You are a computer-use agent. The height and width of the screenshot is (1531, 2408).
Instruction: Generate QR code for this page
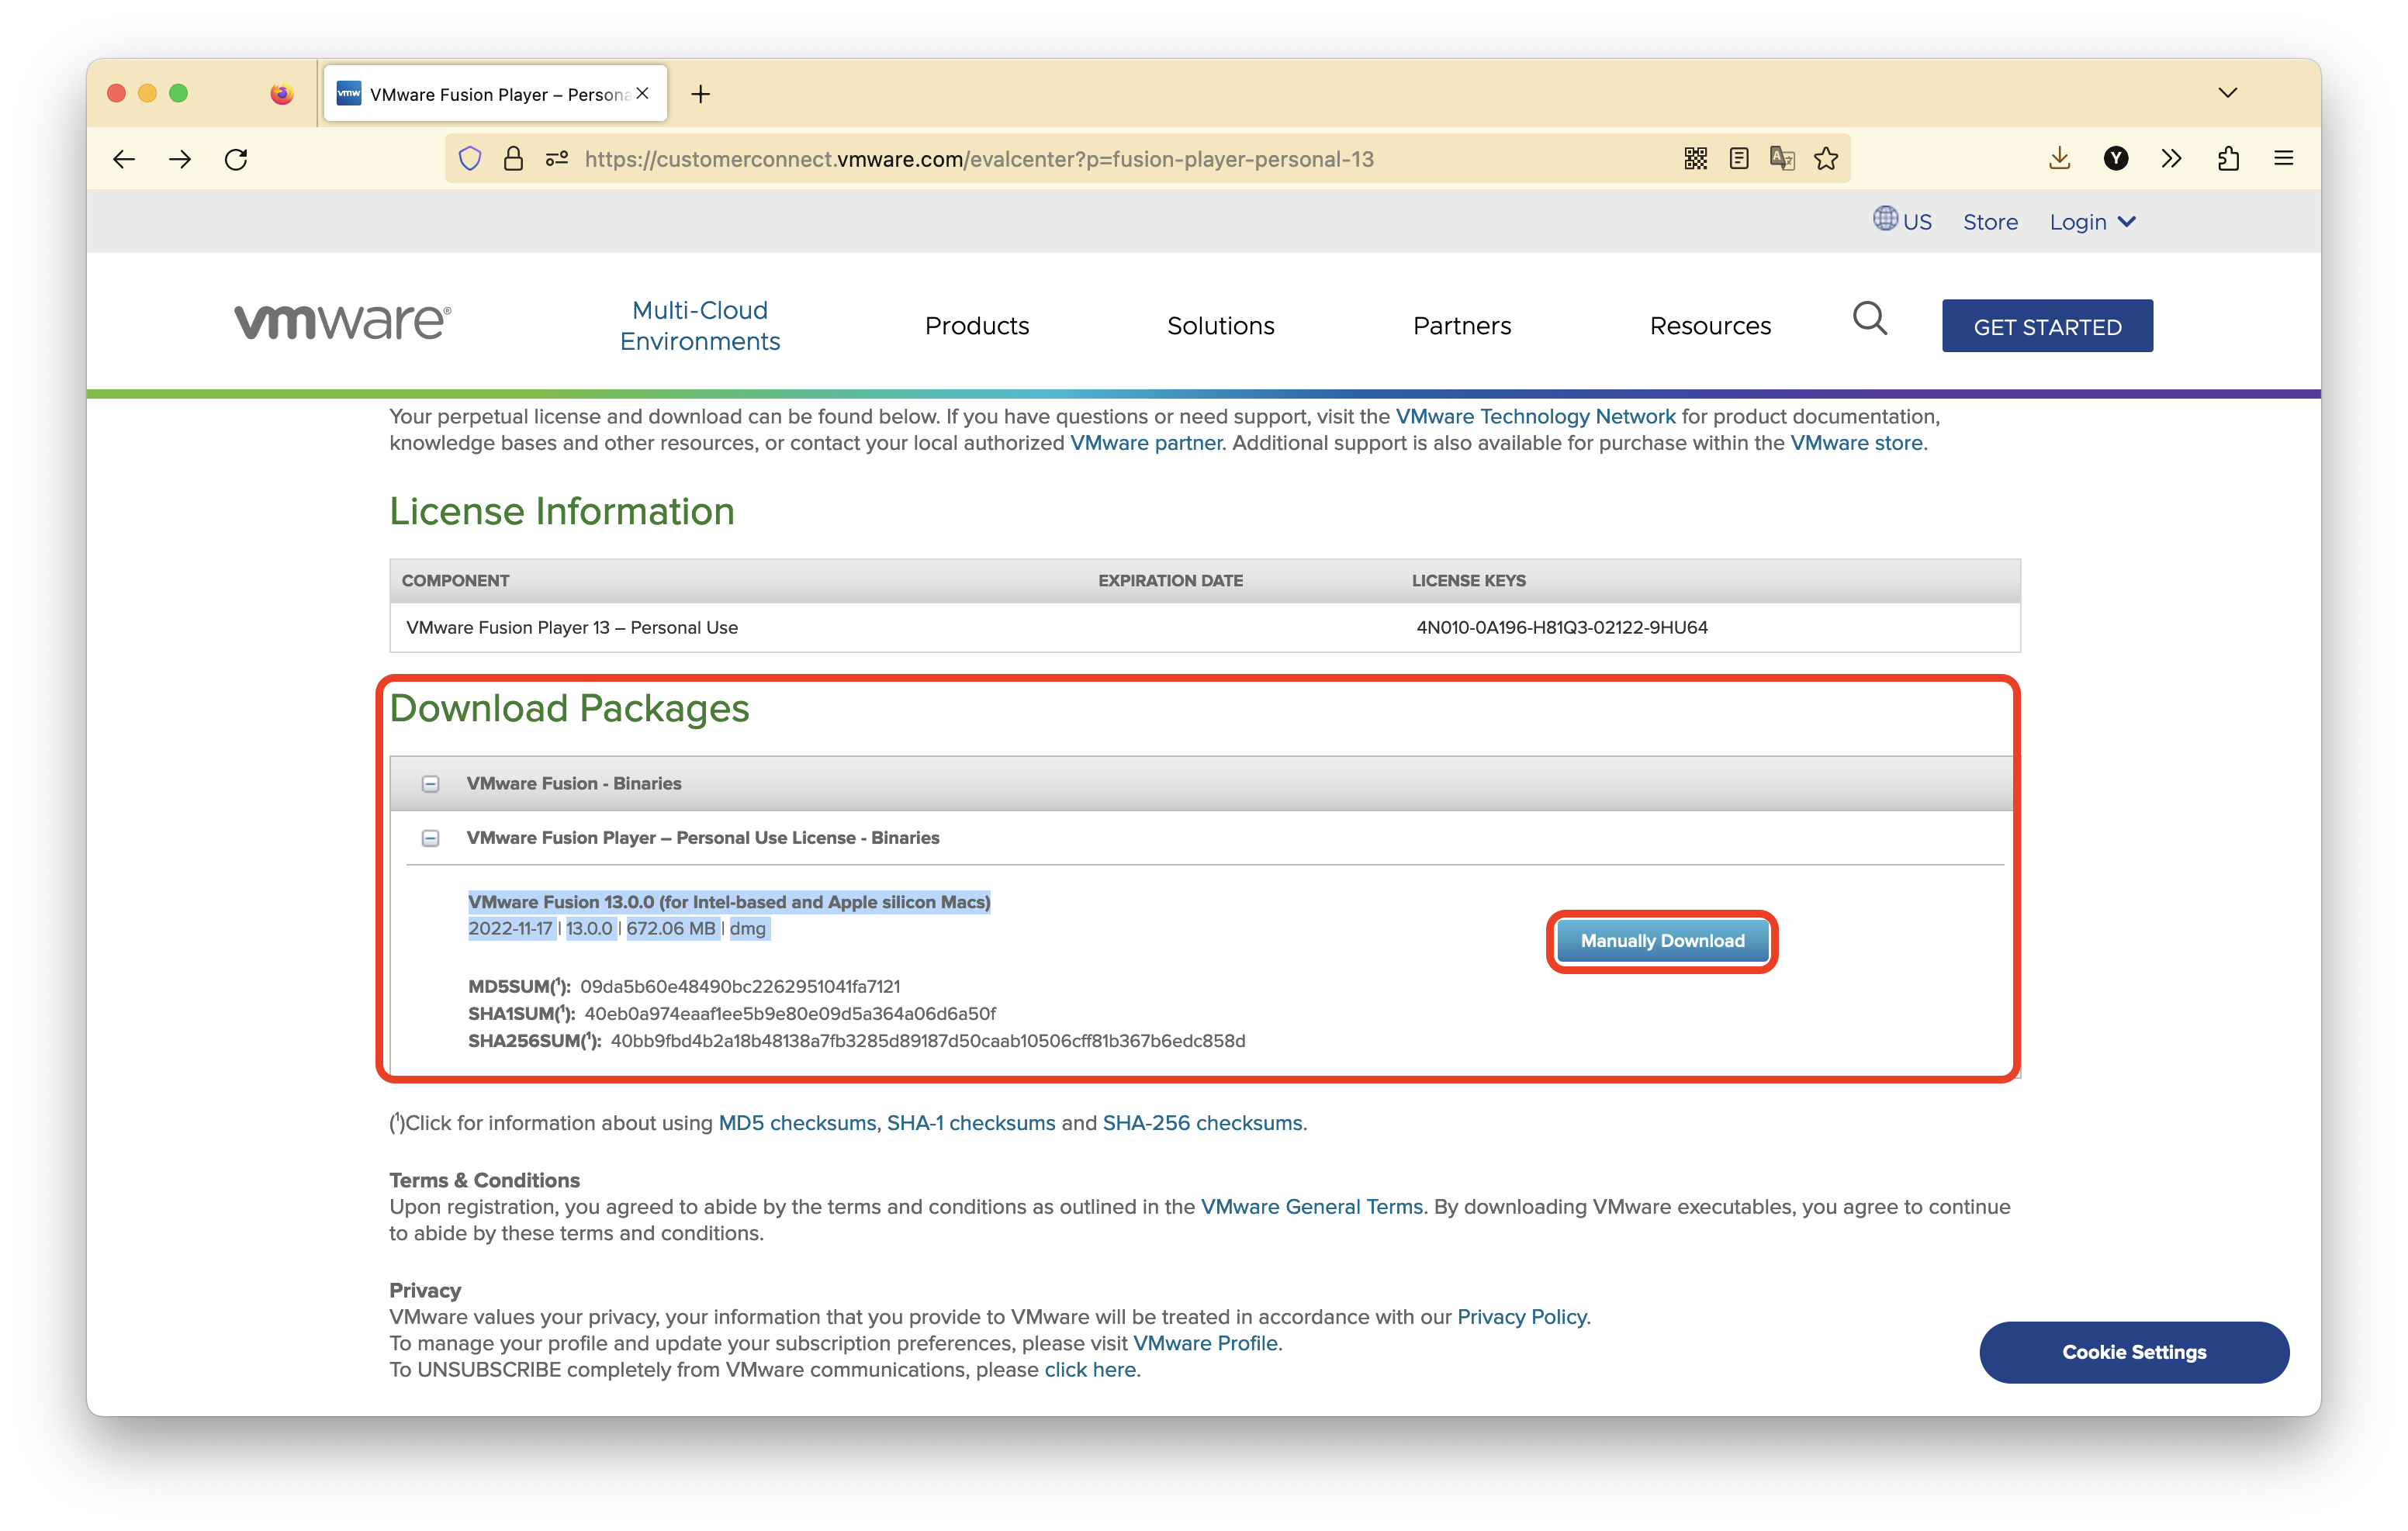[x=1695, y=159]
